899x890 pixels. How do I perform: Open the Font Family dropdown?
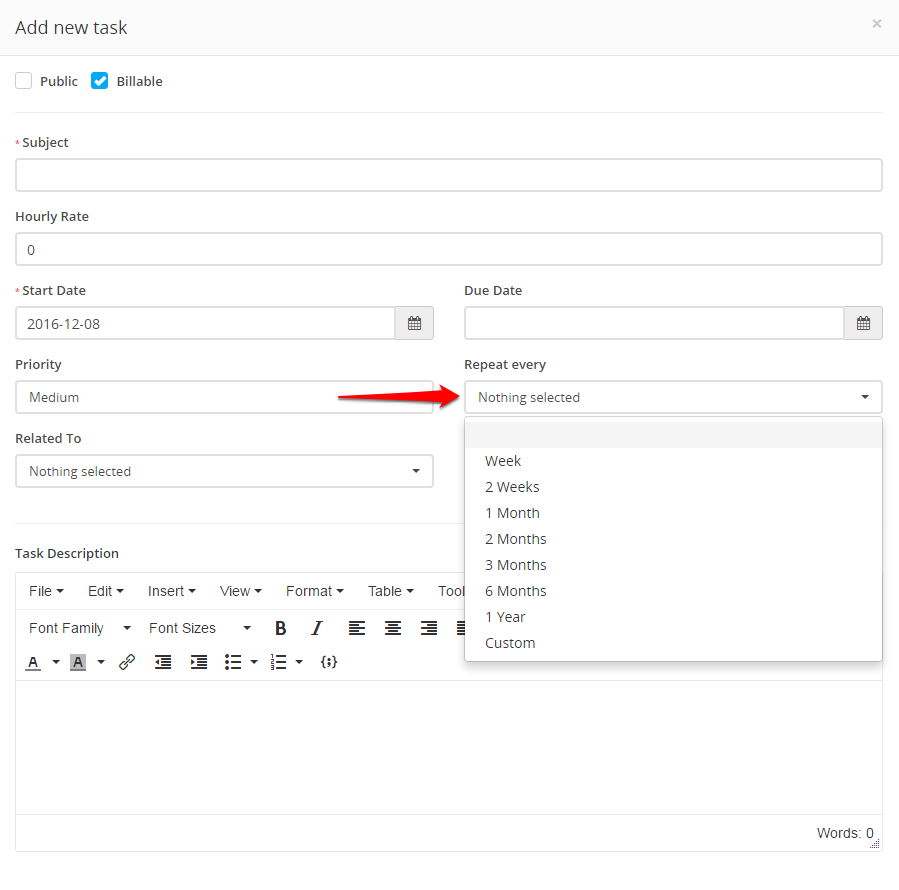point(80,629)
